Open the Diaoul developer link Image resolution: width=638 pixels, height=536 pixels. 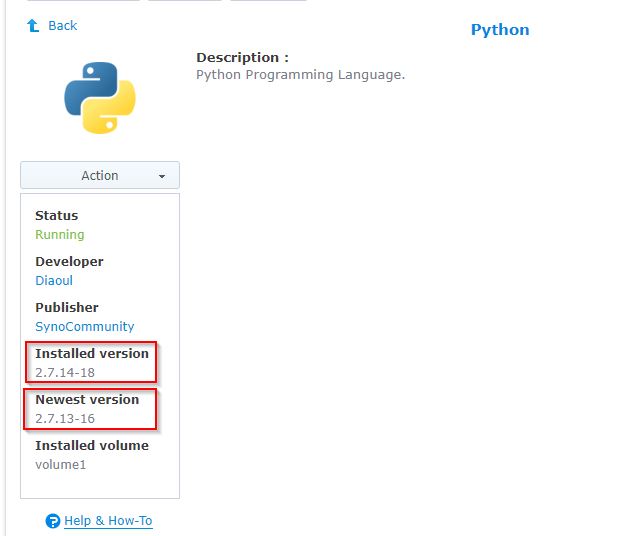coord(54,280)
